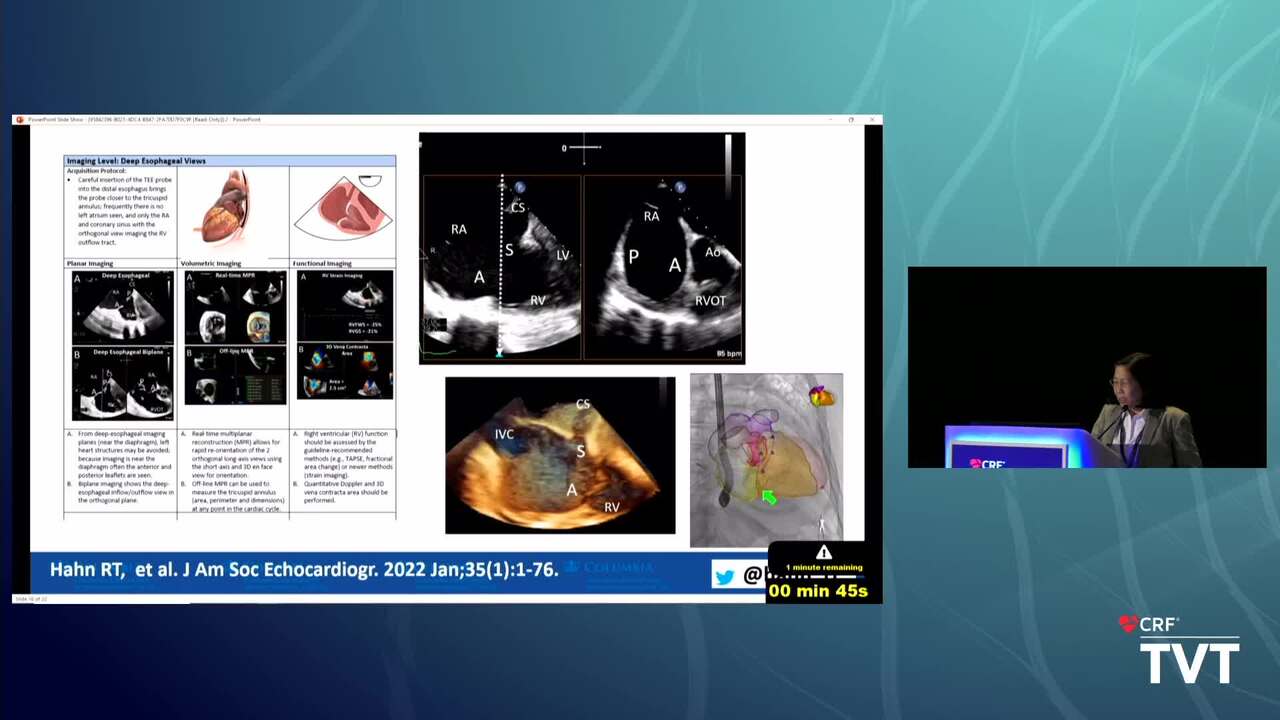This screenshot has height=720, width=1280.
Task: Click the 'RVOT' label on right echo
Action: [711, 301]
